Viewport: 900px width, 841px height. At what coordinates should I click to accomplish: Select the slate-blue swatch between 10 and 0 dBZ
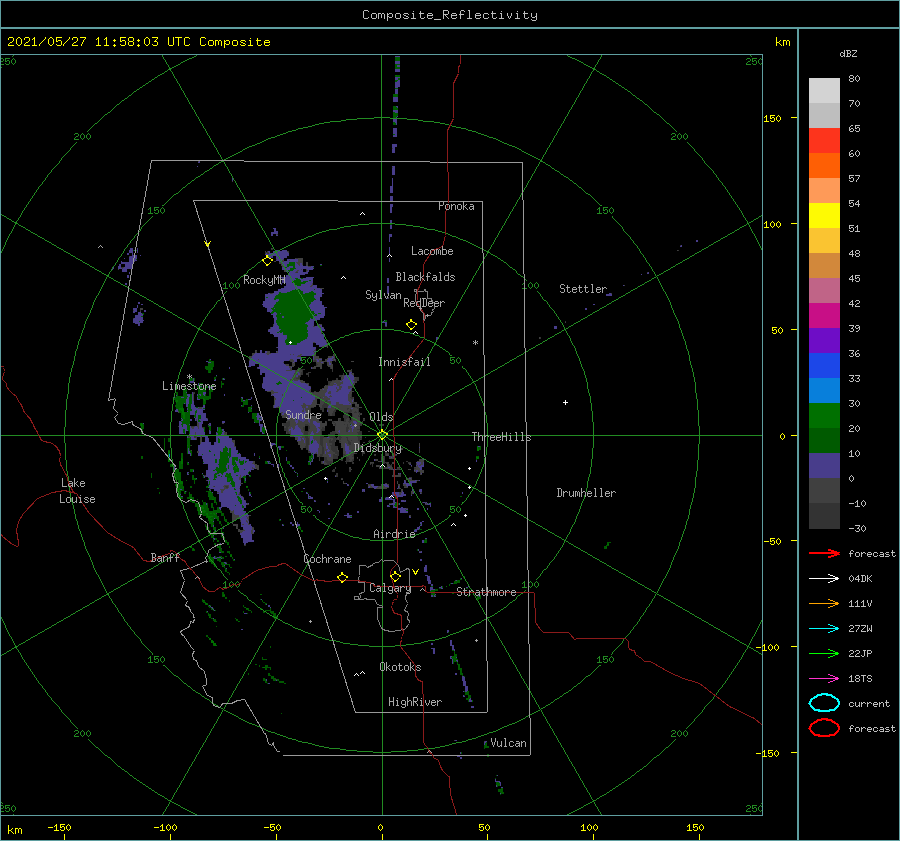[x=824, y=466]
